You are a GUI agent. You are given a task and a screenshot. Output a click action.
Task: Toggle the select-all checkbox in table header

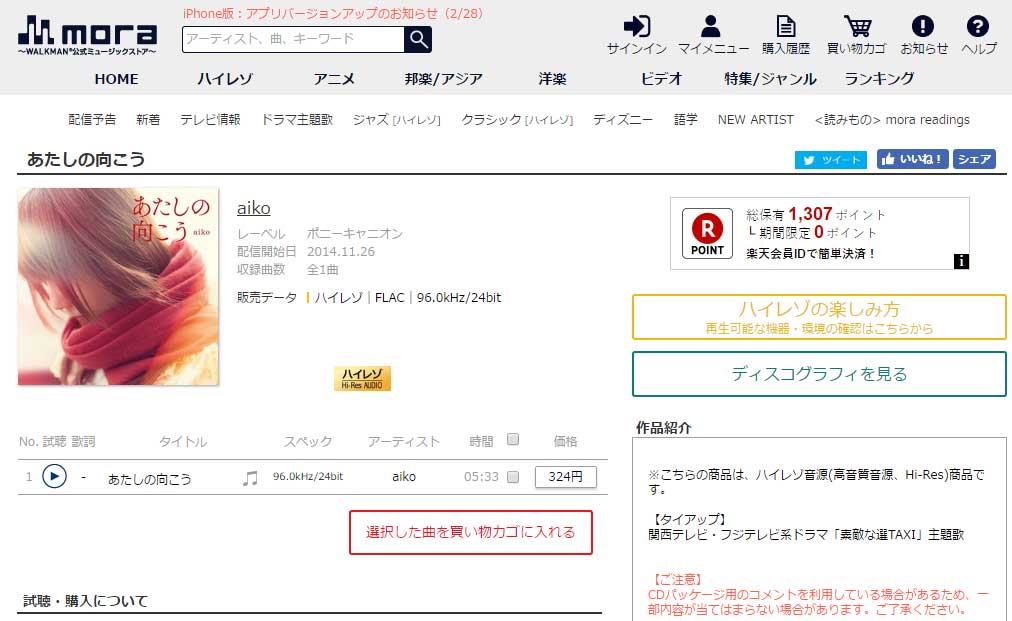(x=513, y=439)
